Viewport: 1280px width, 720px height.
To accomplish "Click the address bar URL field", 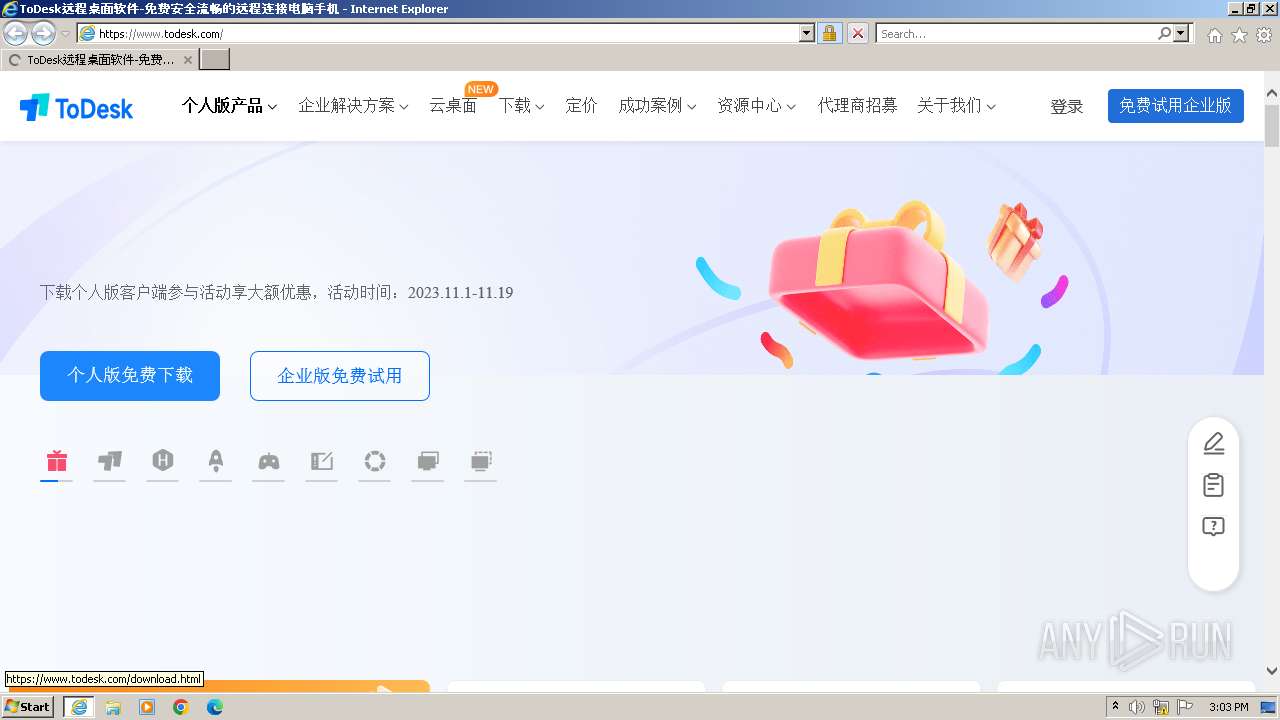I will (x=448, y=33).
